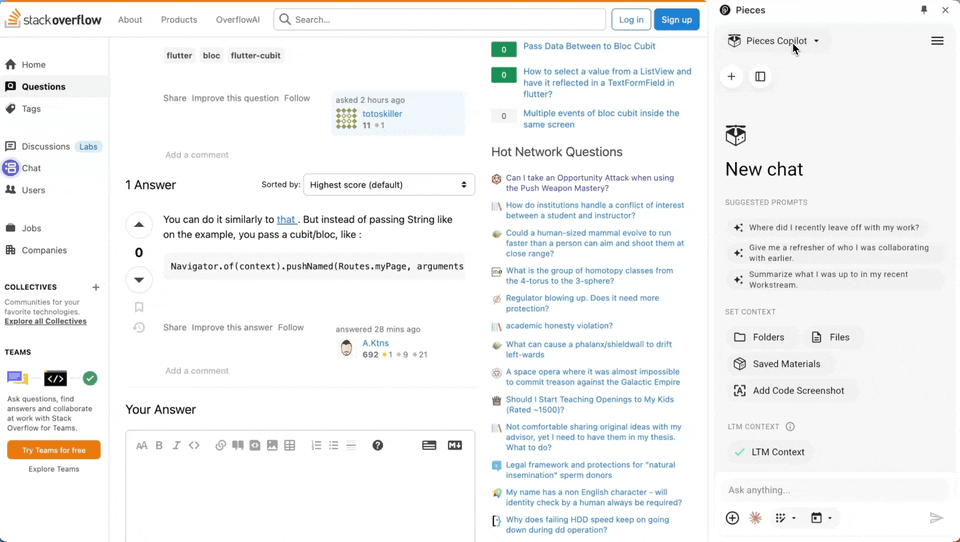Open the Pieces Copilot dropdown

point(773,41)
